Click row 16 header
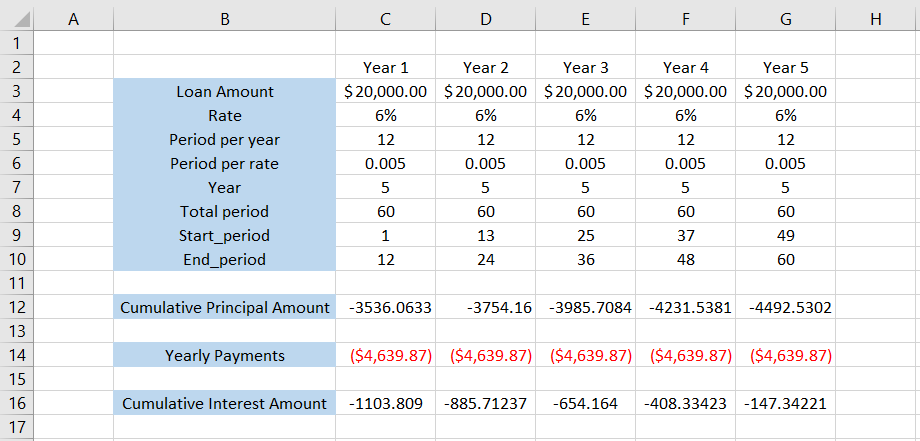This screenshot has height=441, width=920. point(17,404)
